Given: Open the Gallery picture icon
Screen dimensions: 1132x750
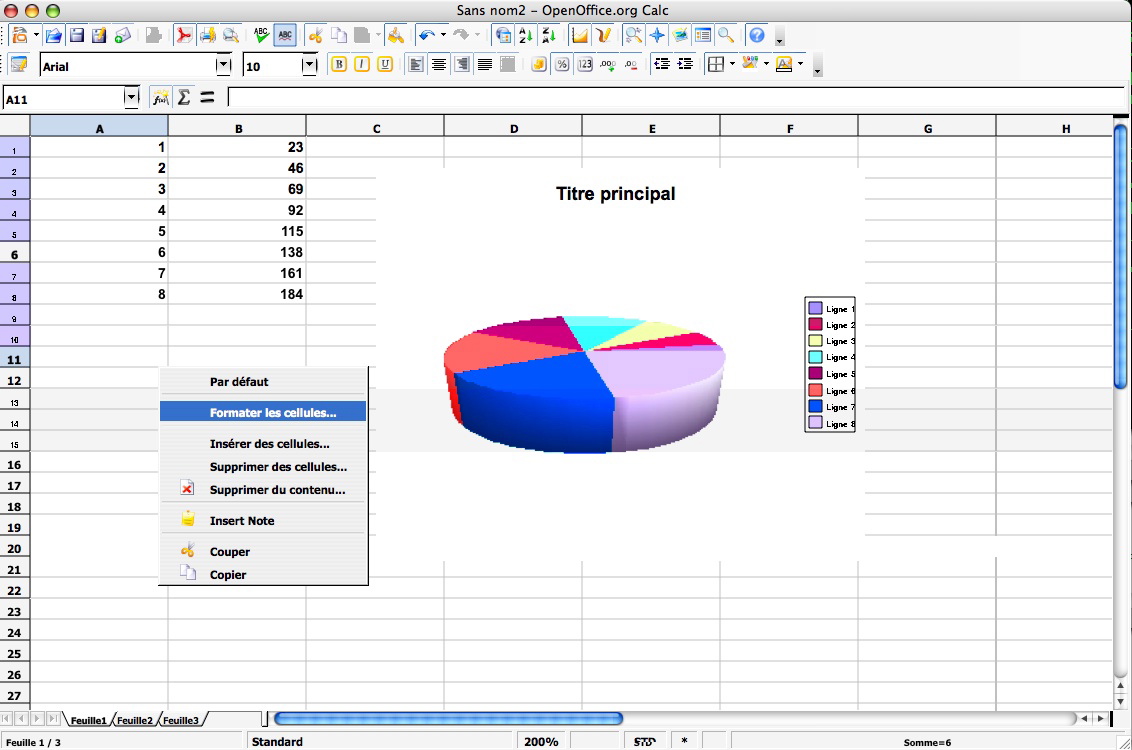Looking at the screenshot, I should pos(679,35).
